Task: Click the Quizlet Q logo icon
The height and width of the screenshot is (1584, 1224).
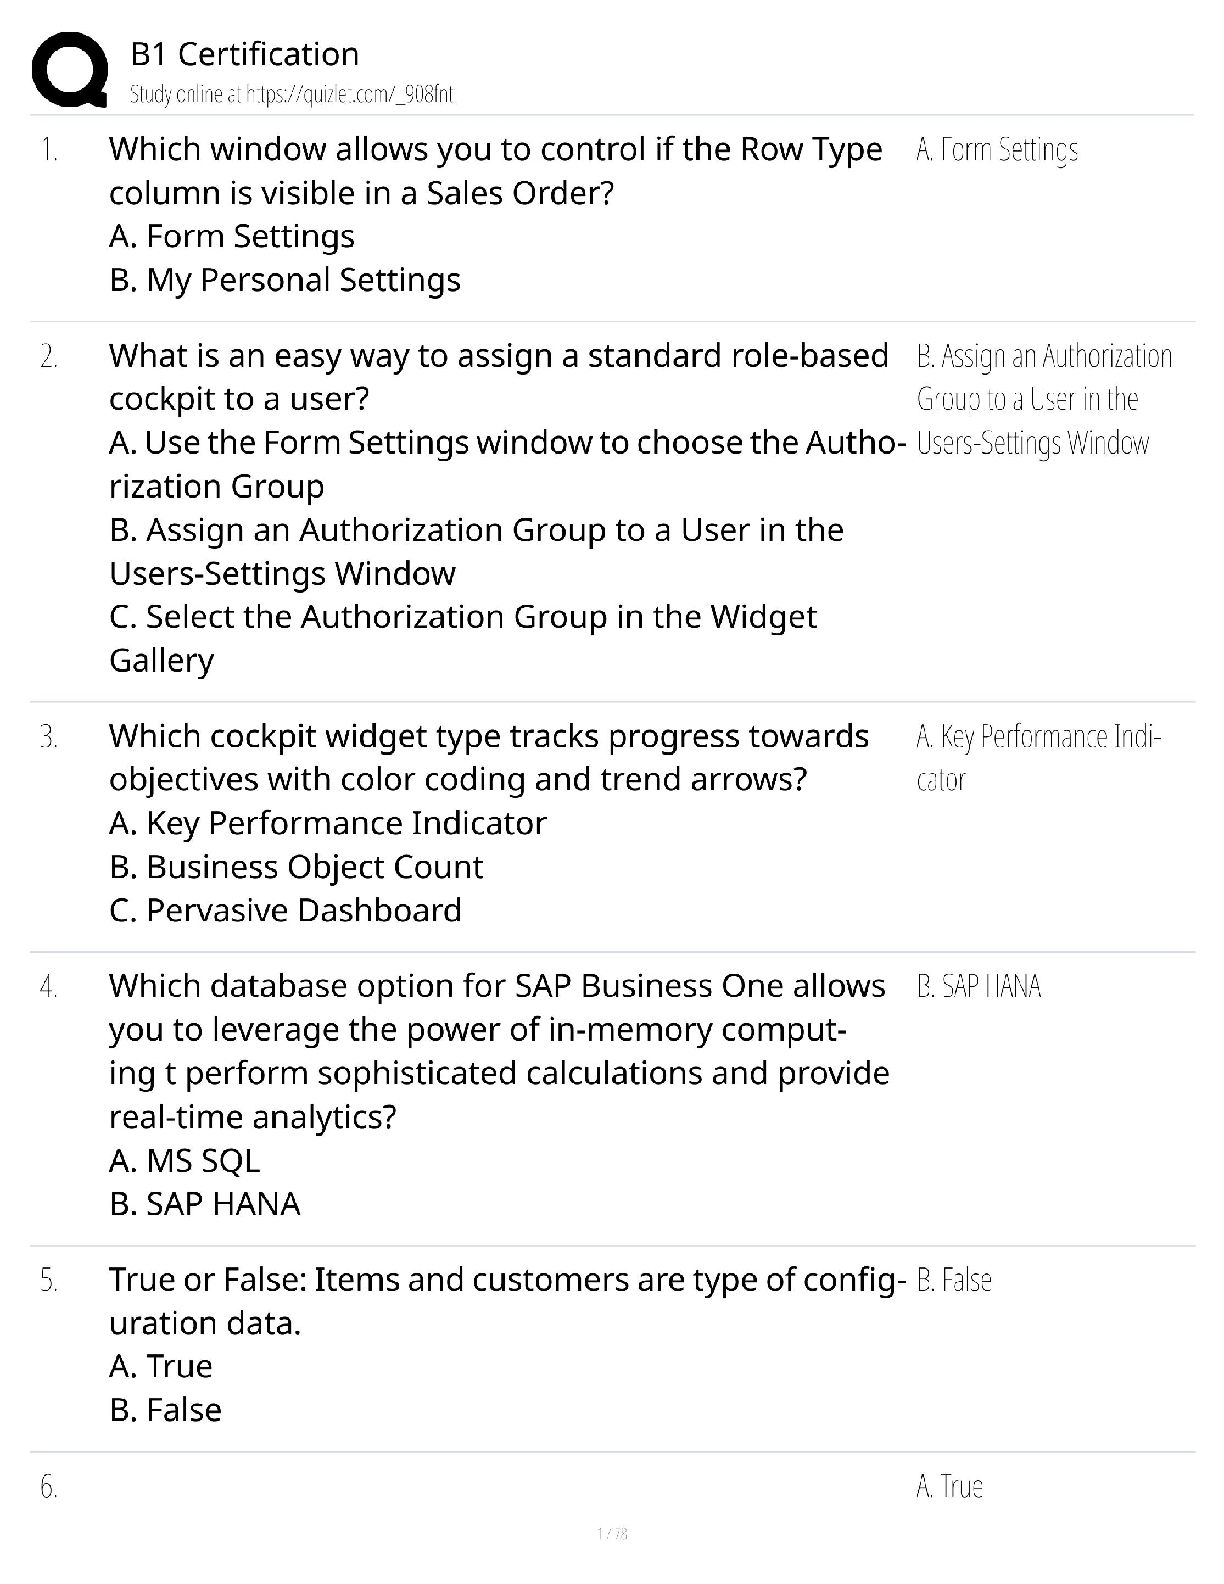Action: click(x=70, y=70)
